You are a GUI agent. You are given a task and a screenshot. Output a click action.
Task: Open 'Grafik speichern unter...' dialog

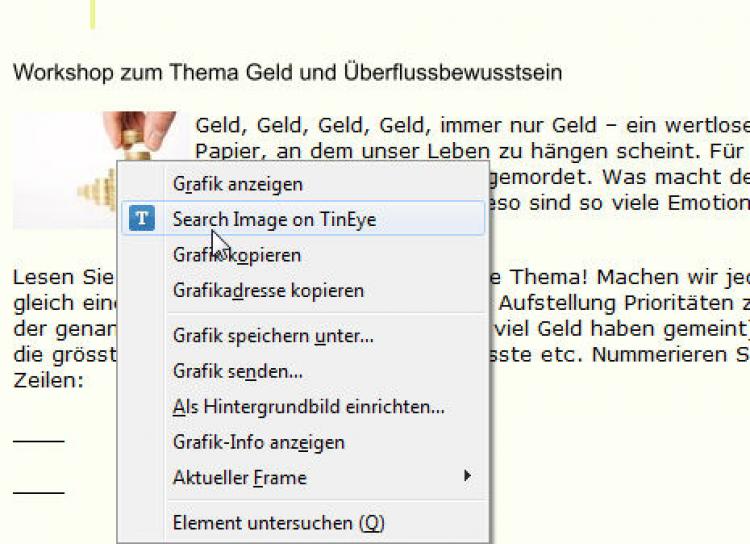(273, 336)
